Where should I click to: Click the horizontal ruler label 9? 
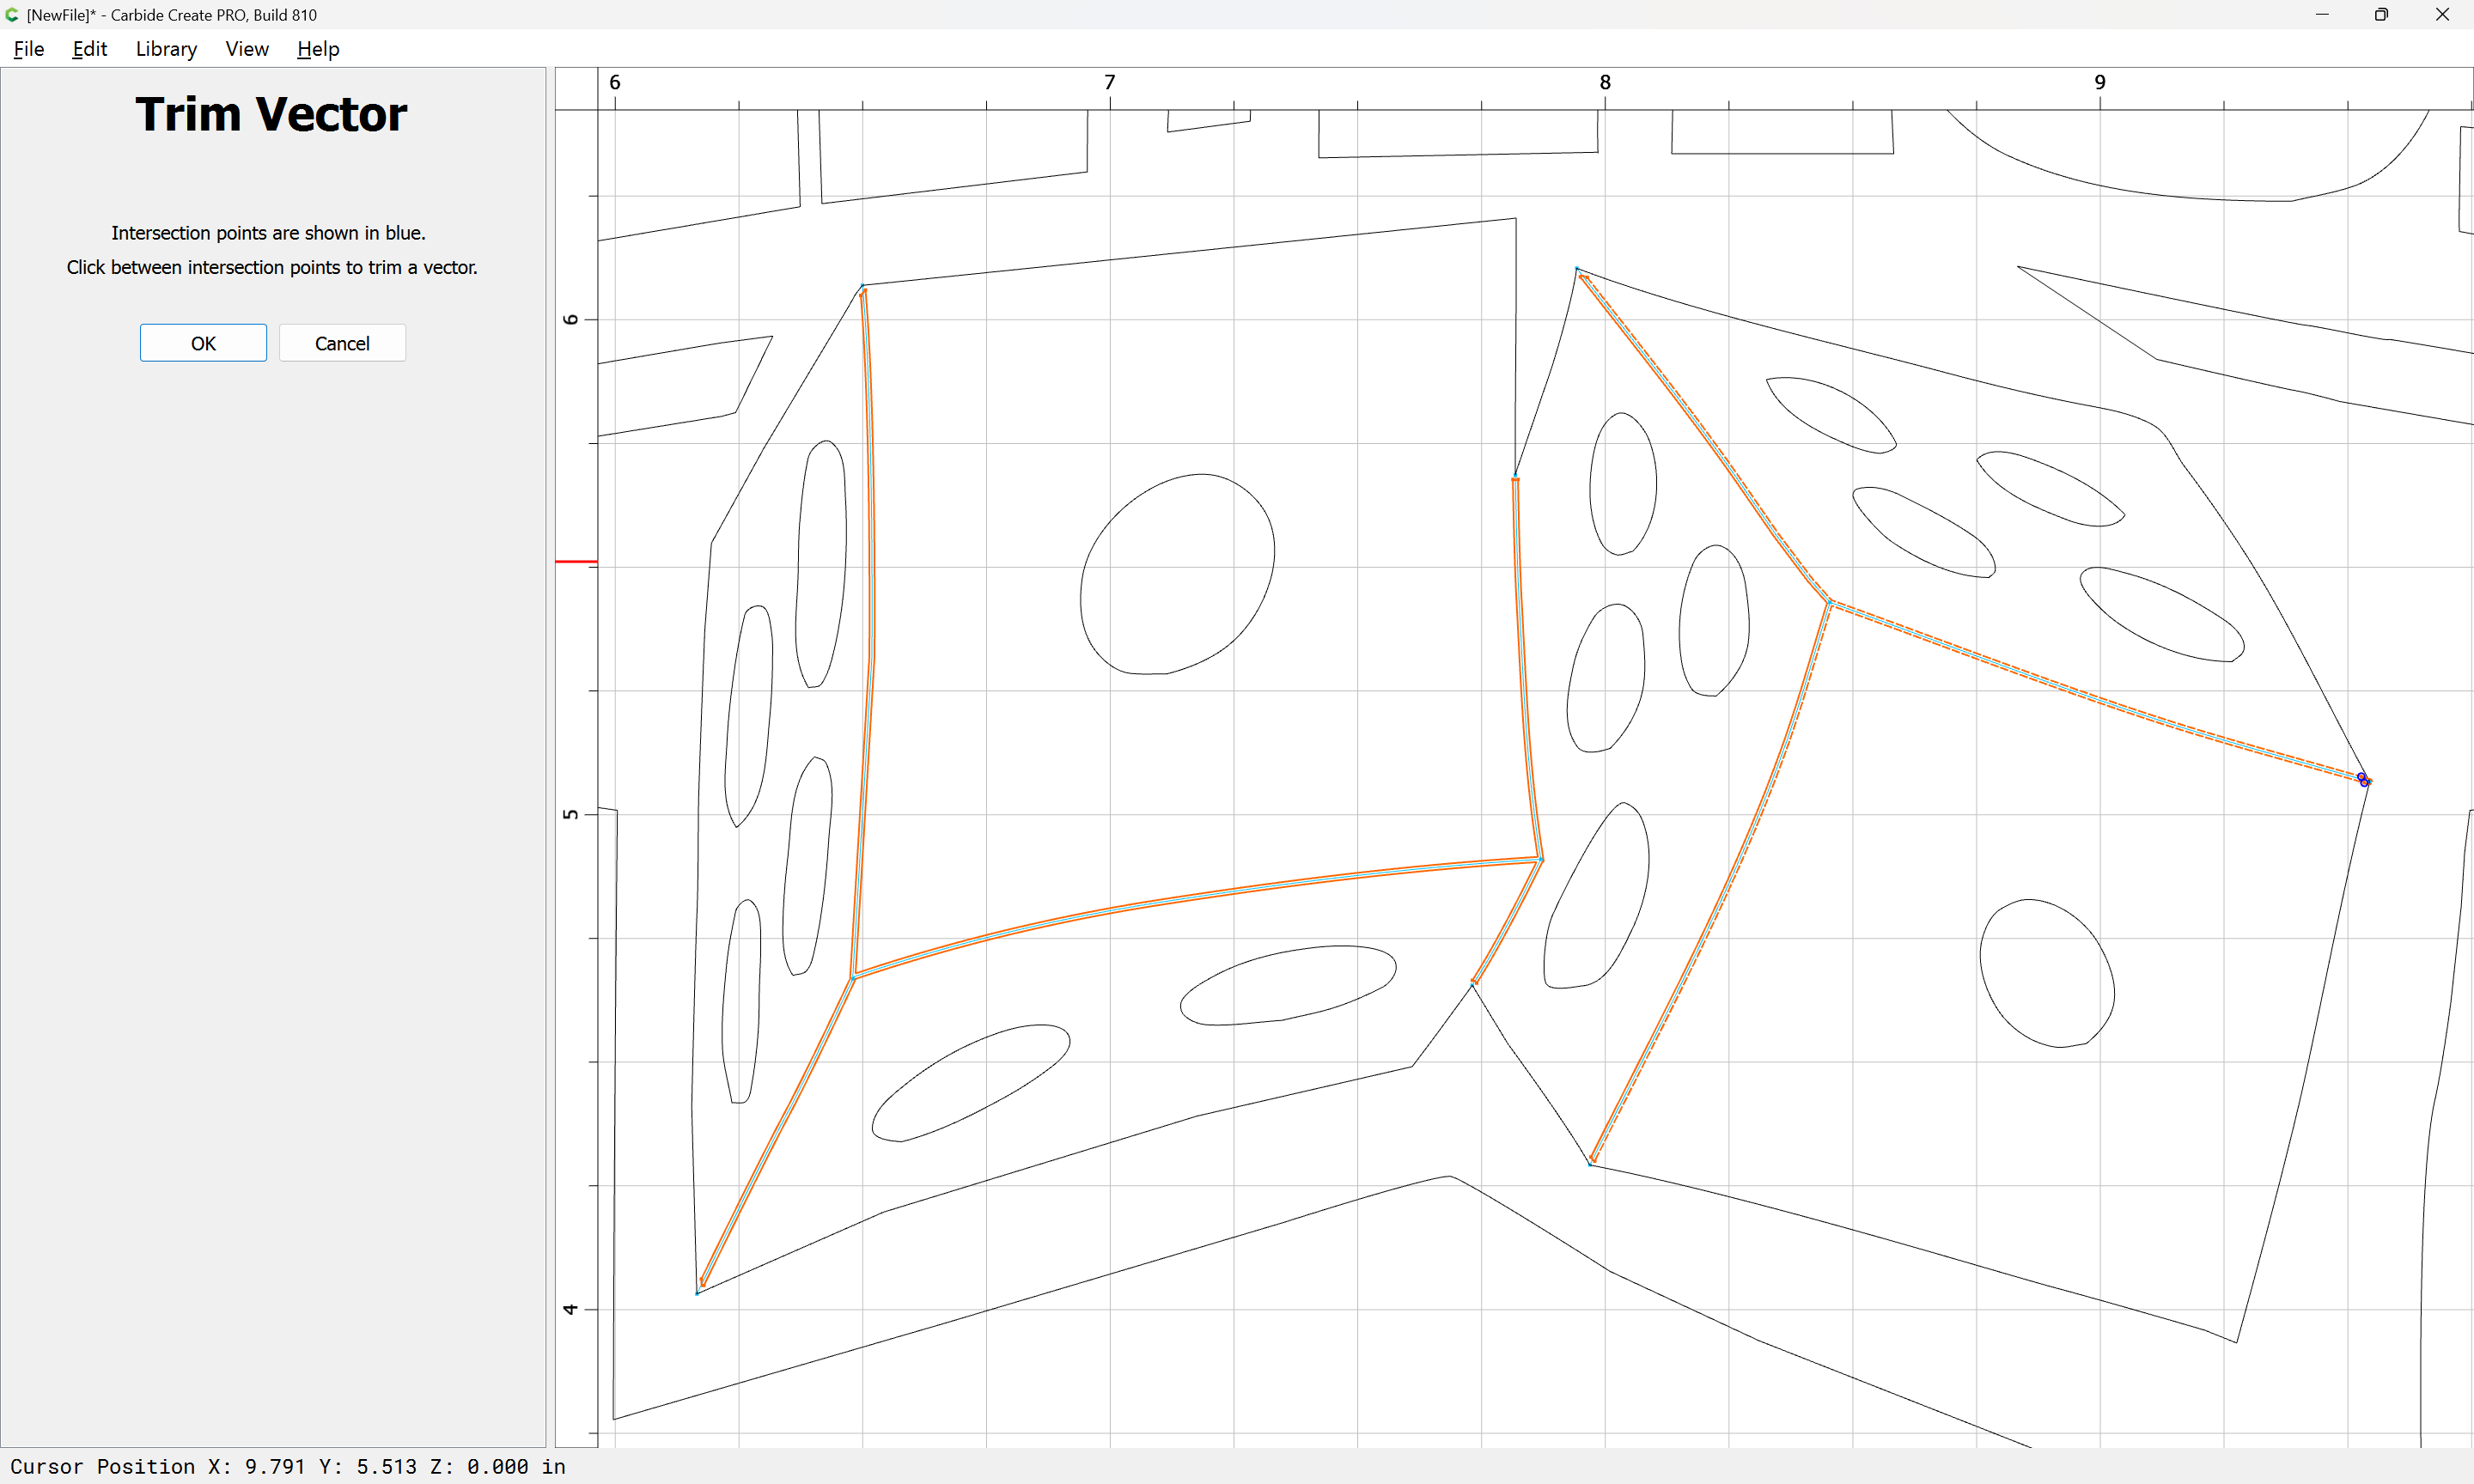click(2100, 82)
